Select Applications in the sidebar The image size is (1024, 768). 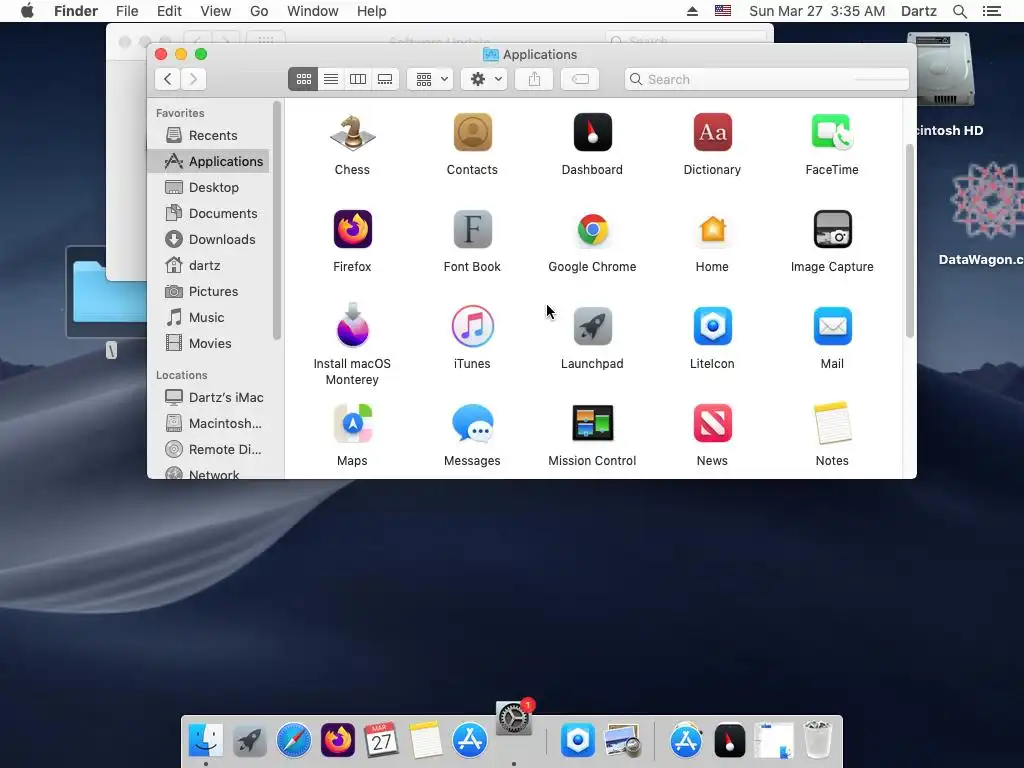(209, 161)
